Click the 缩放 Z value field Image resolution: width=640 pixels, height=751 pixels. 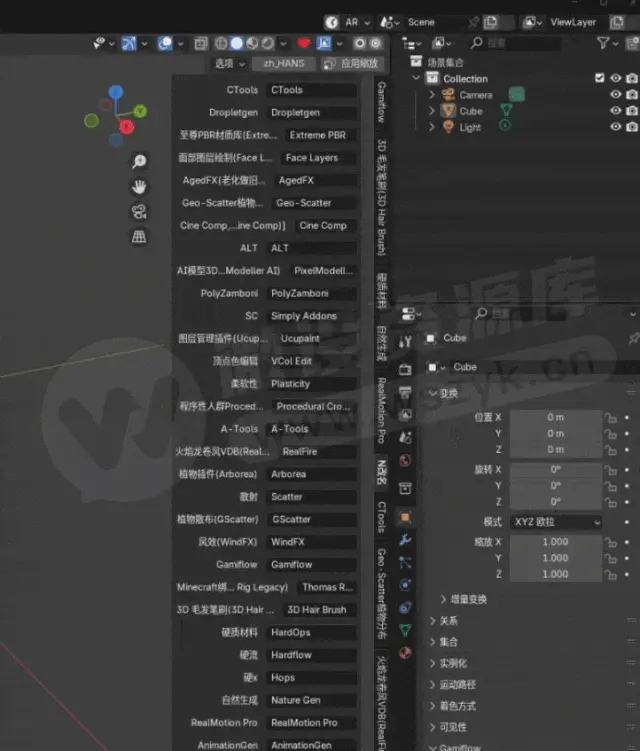coord(556,574)
